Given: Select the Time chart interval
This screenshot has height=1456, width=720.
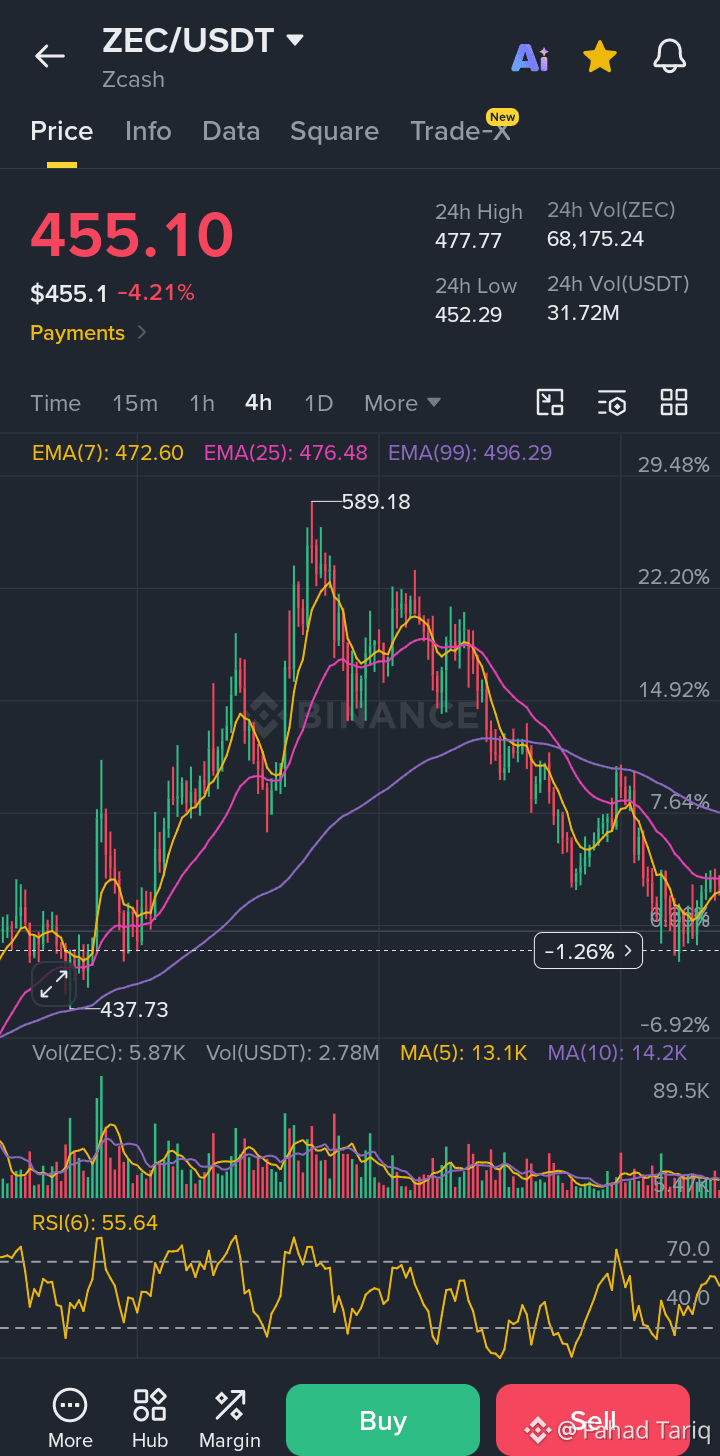Looking at the screenshot, I should (x=55, y=403).
